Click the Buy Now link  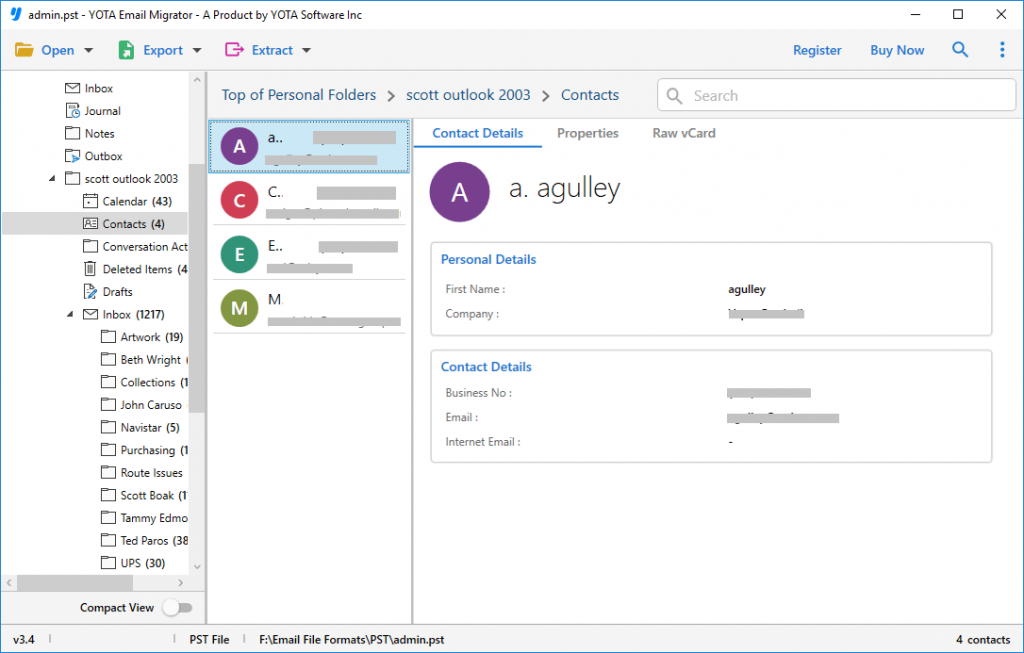click(x=896, y=49)
